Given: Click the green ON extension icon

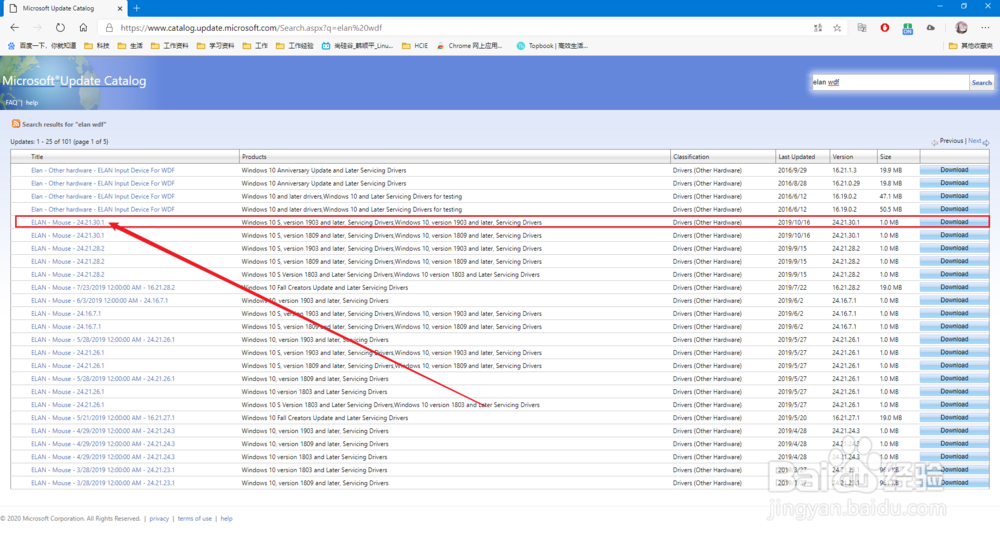Looking at the screenshot, I should click(x=908, y=28).
